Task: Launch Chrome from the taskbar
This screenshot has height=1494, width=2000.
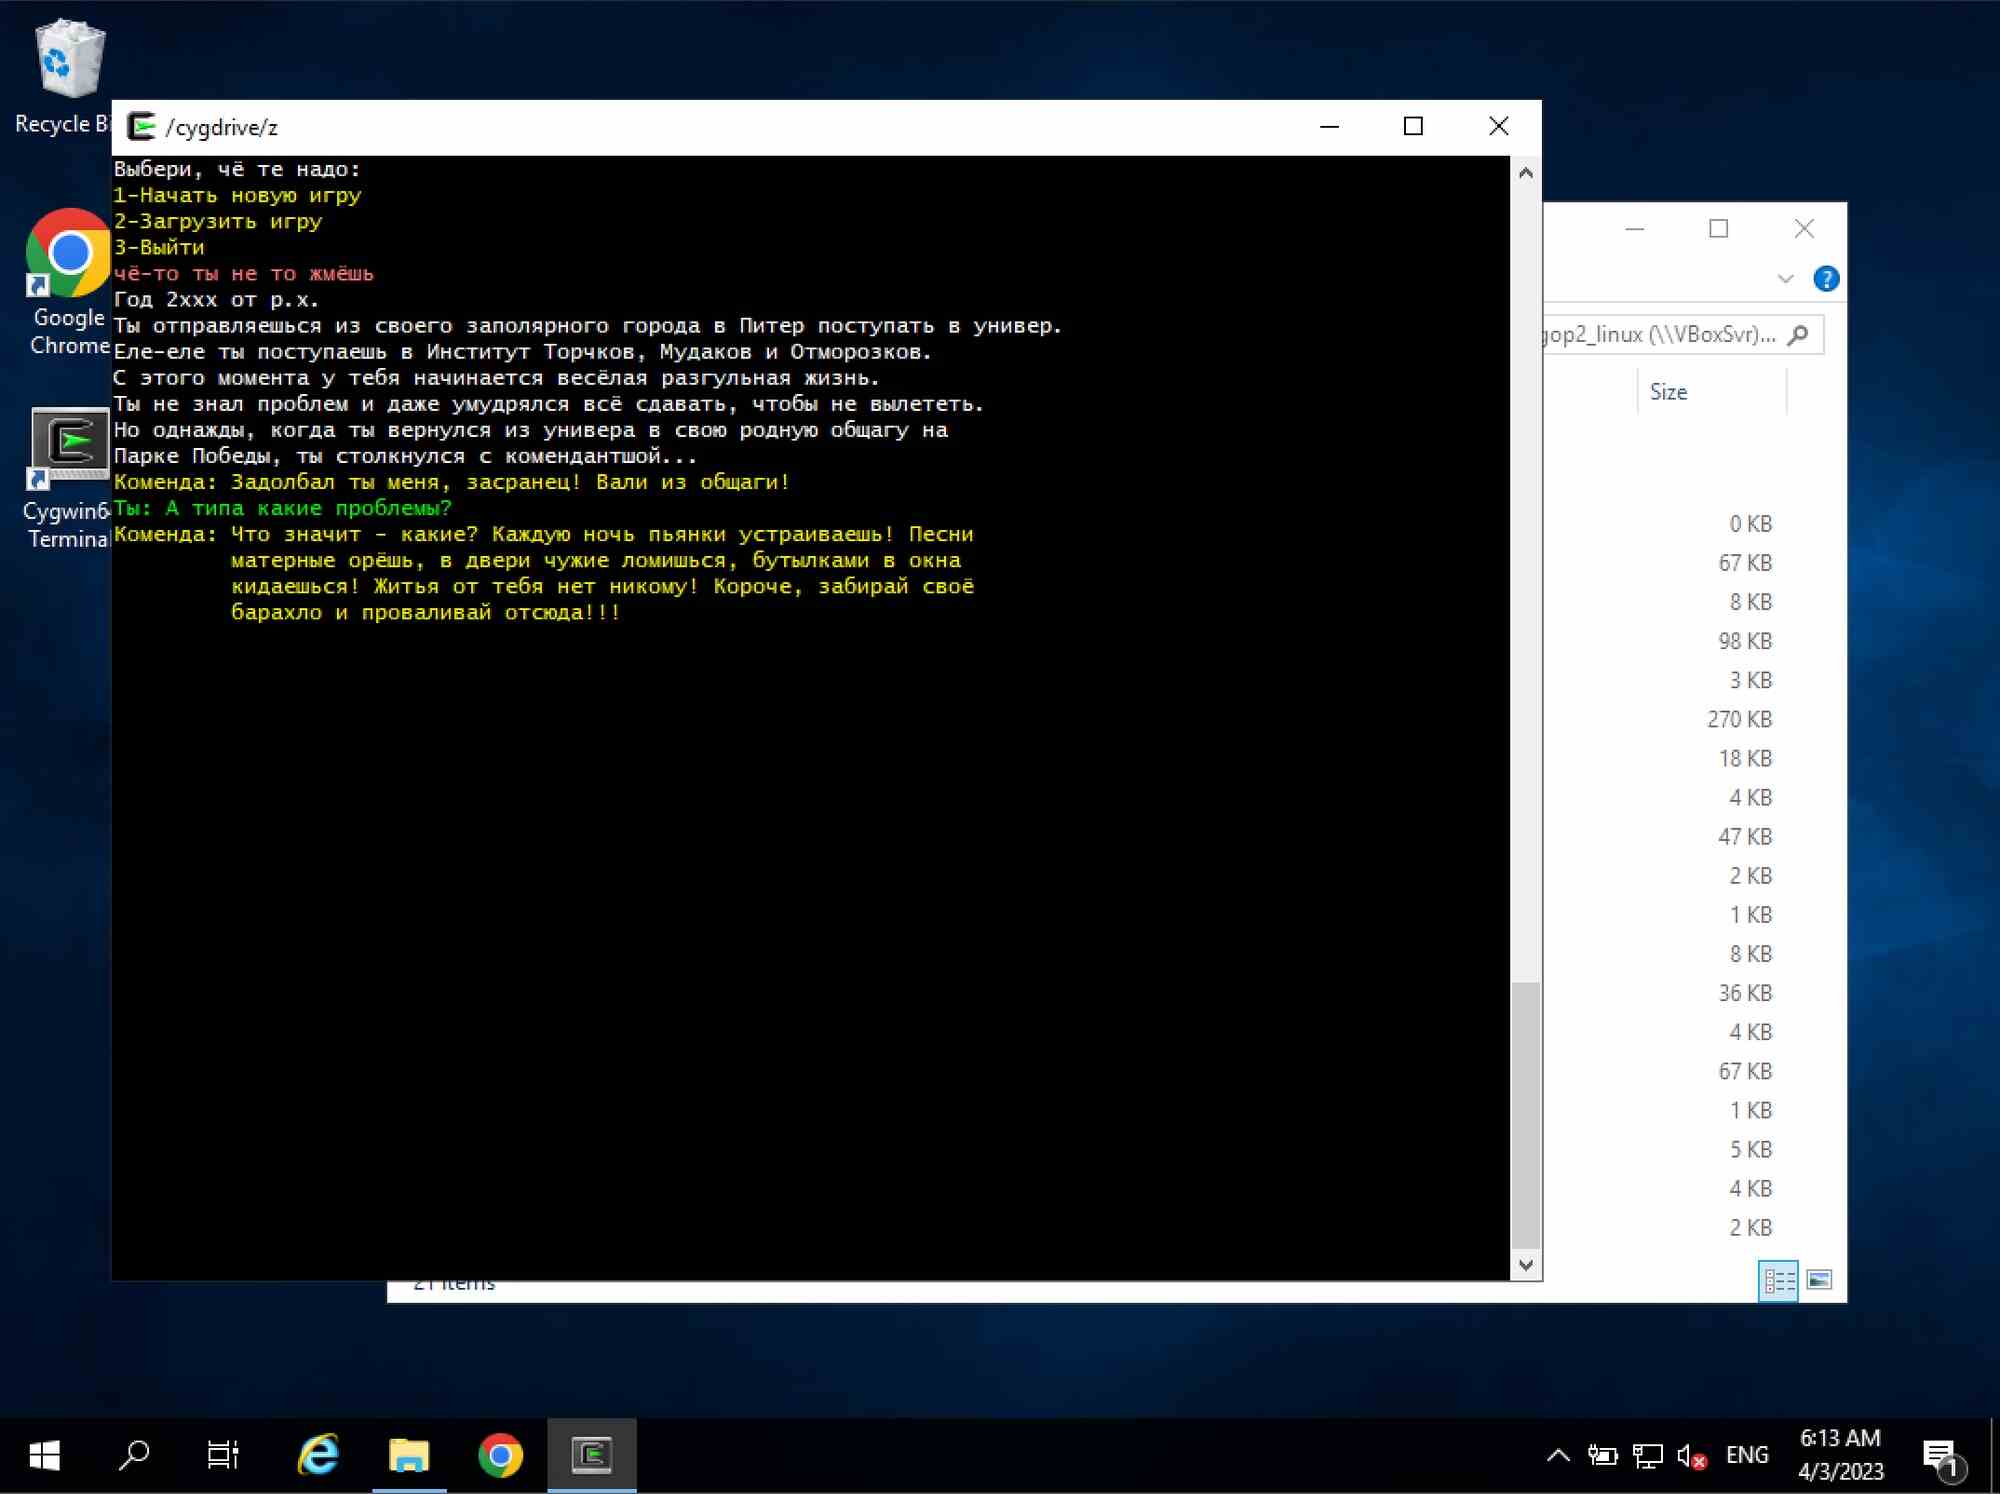Action: pyautogui.click(x=500, y=1455)
